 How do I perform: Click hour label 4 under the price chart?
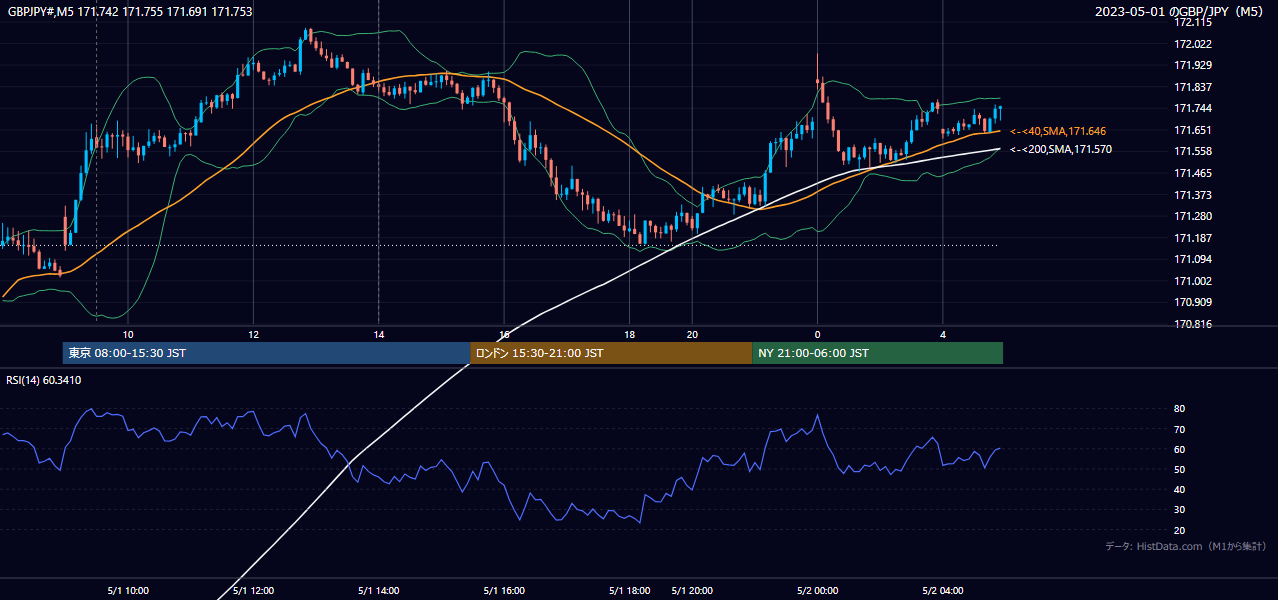[x=942, y=334]
